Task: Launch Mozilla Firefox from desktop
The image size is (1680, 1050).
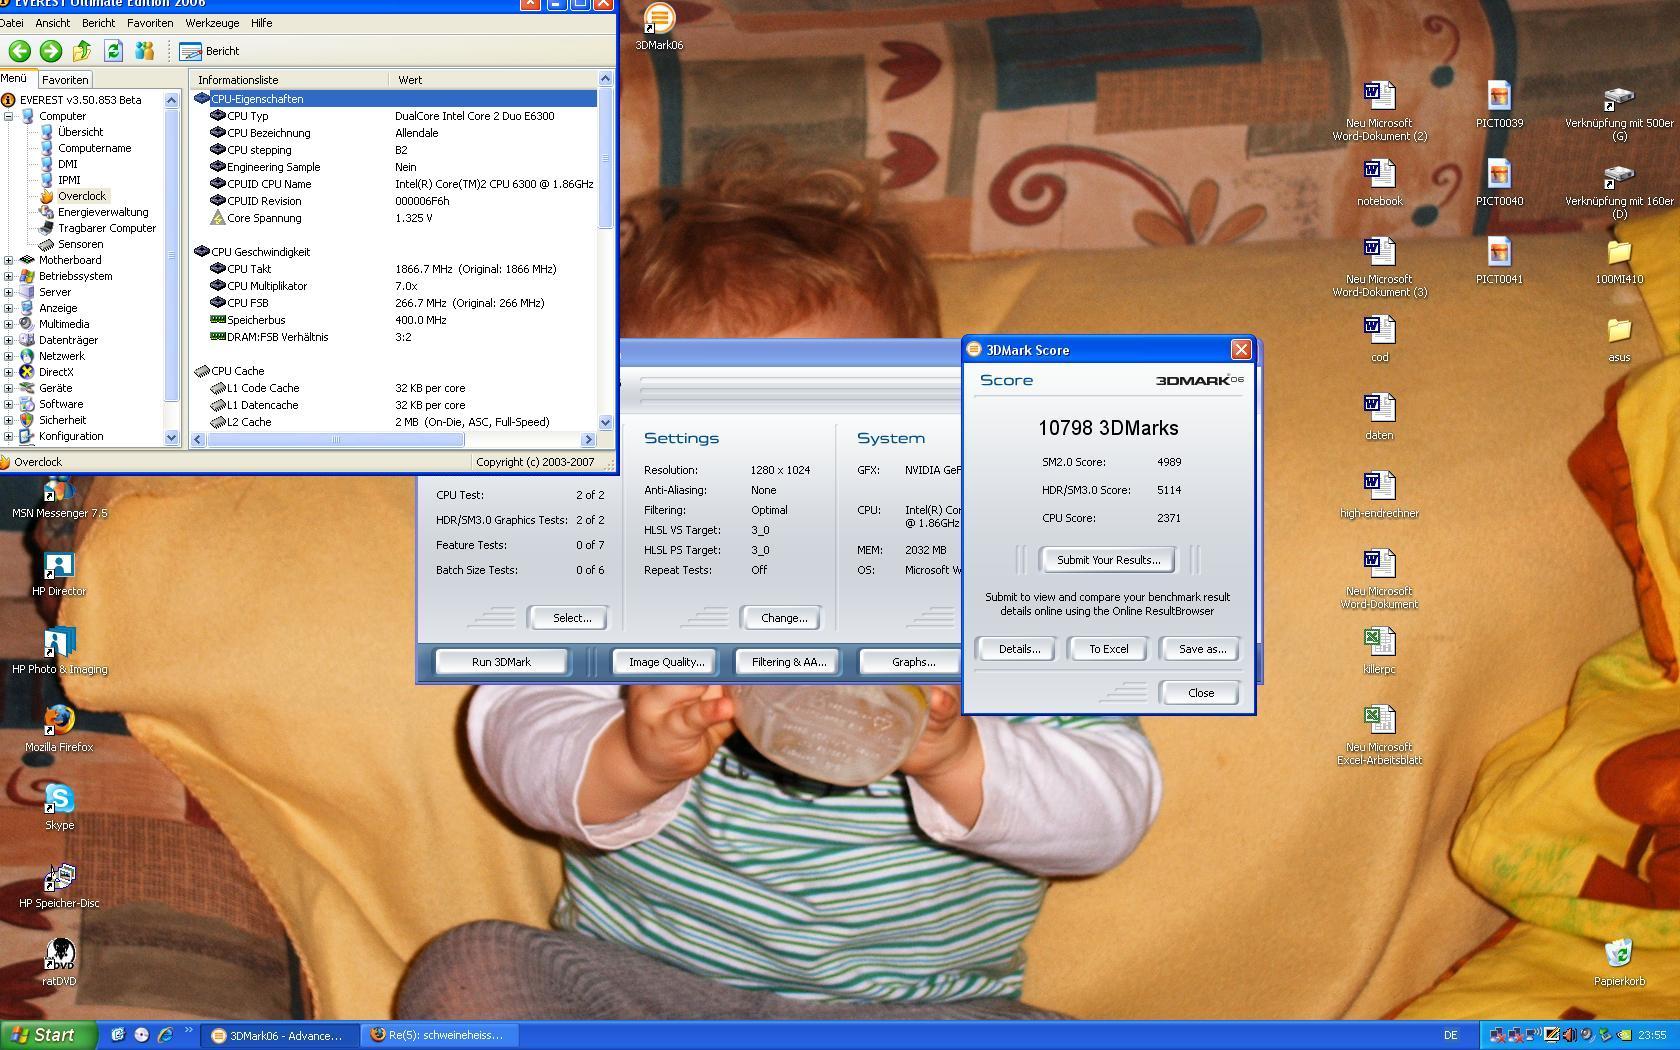Action: coord(59,729)
